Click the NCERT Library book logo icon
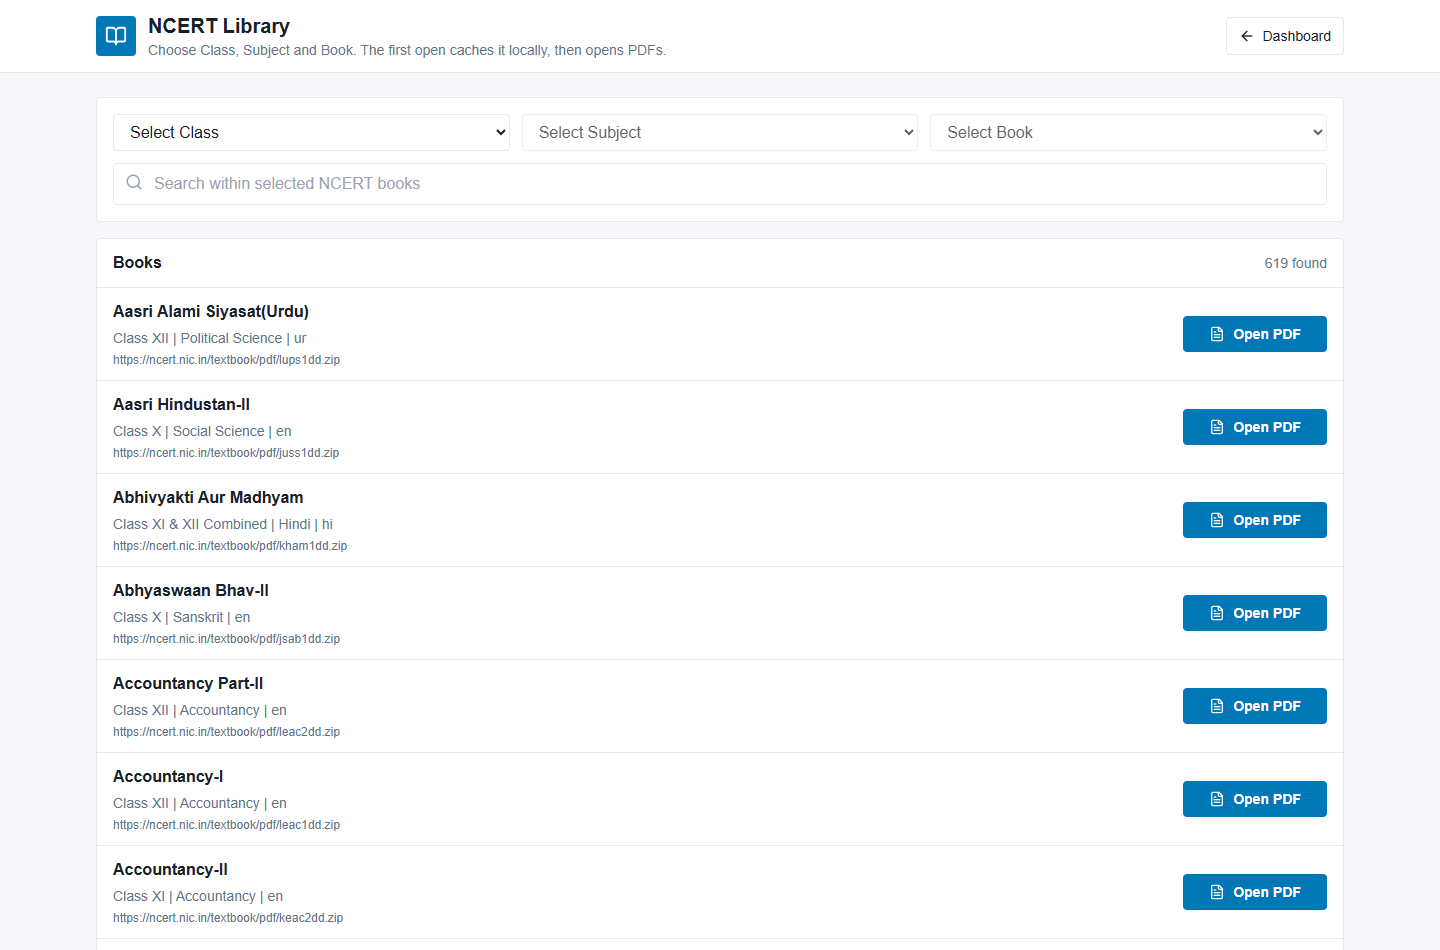Image resolution: width=1440 pixels, height=950 pixels. [x=116, y=36]
